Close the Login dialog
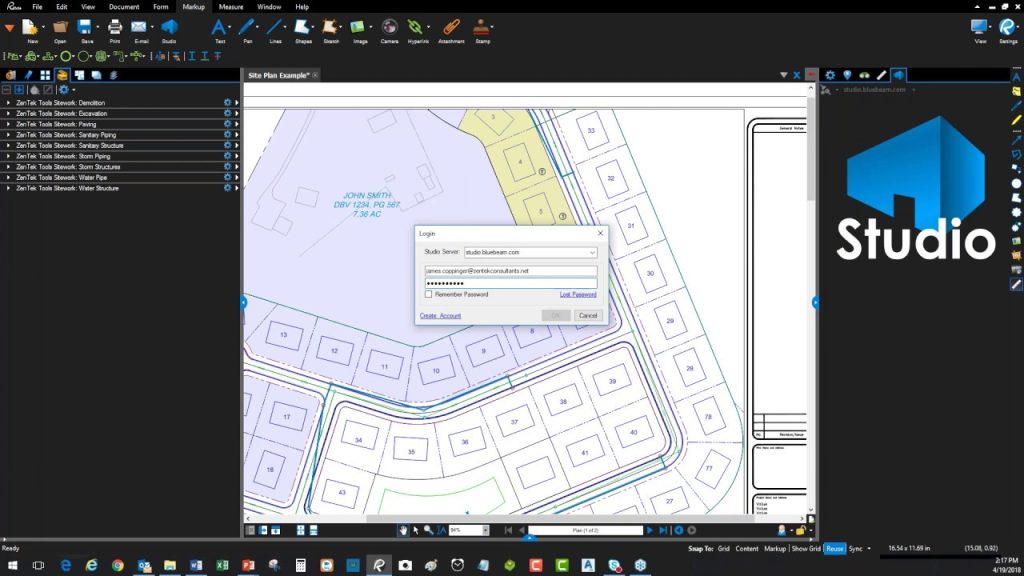This screenshot has height=576, width=1024. [x=600, y=233]
